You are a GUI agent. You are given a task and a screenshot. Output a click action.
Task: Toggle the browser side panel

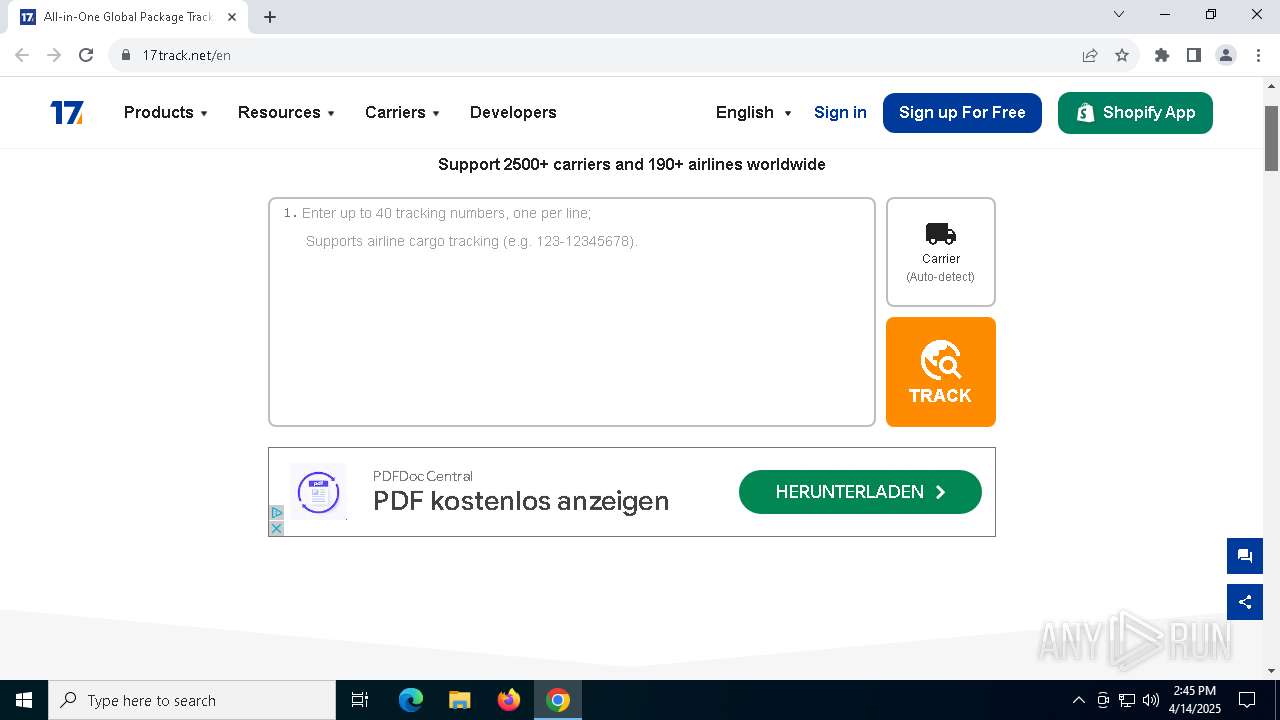pyautogui.click(x=1194, y=55)
